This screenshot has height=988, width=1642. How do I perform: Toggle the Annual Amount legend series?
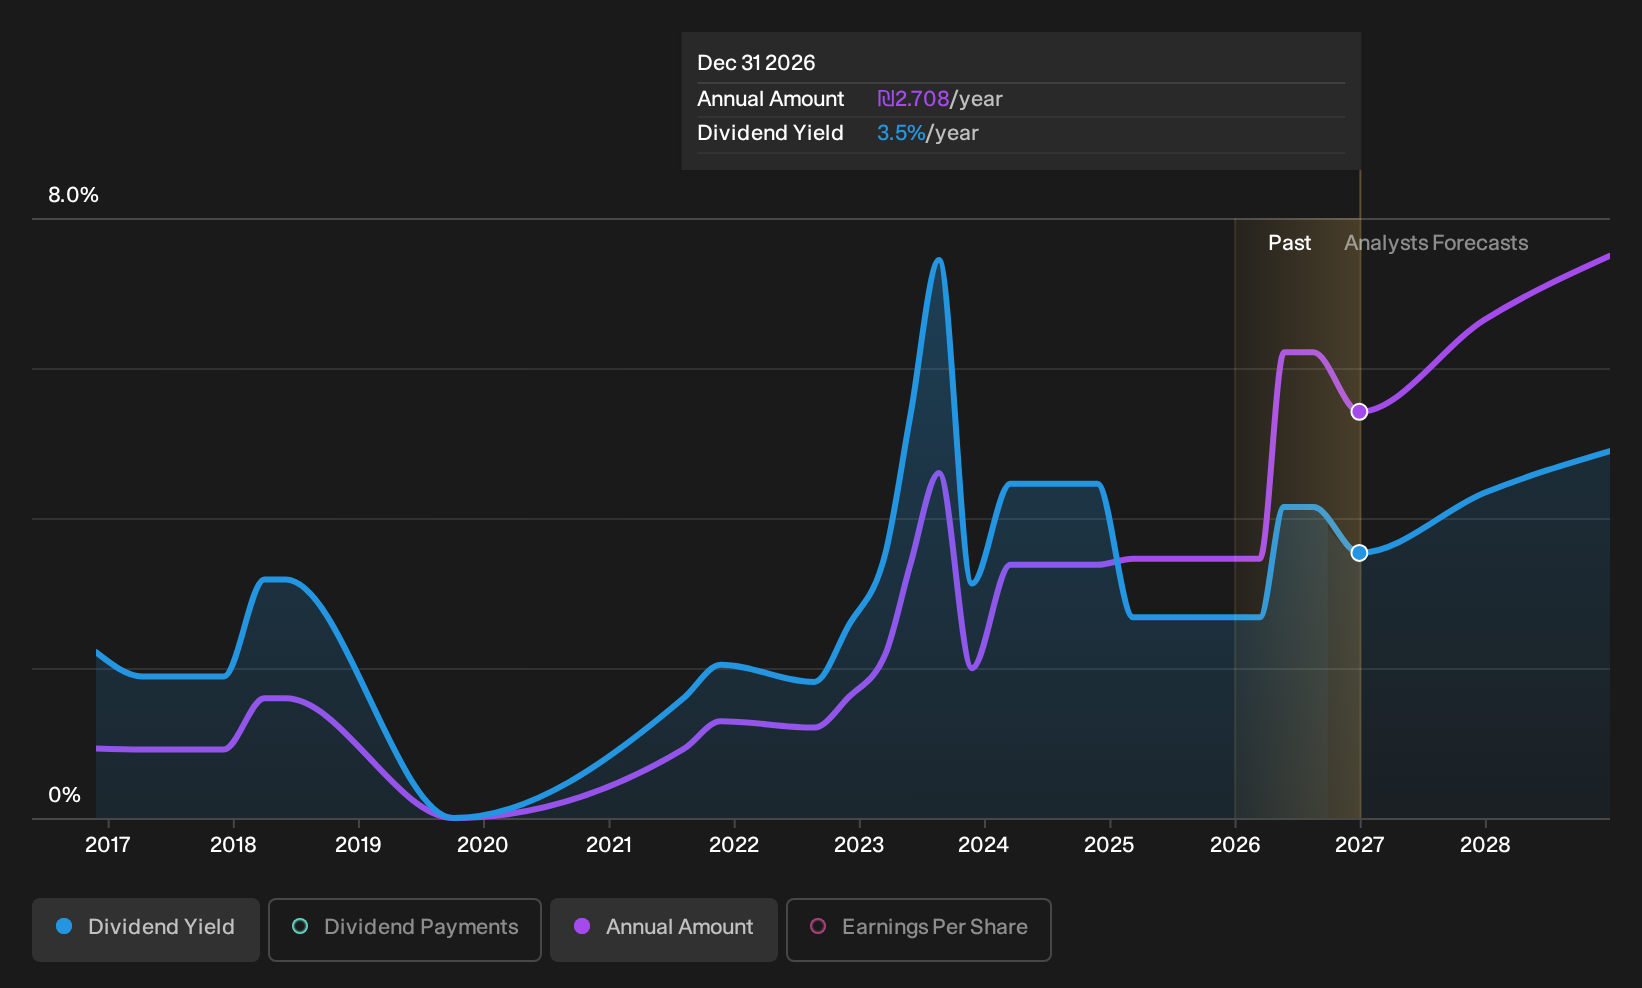(x=664, y=929)
